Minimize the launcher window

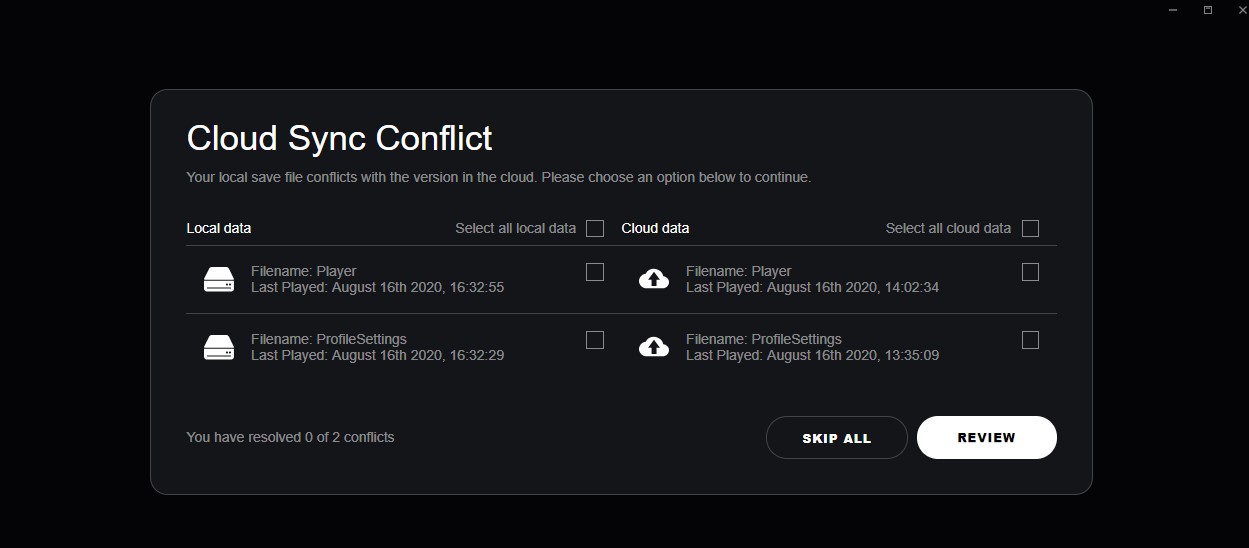tap(1173, 10)
